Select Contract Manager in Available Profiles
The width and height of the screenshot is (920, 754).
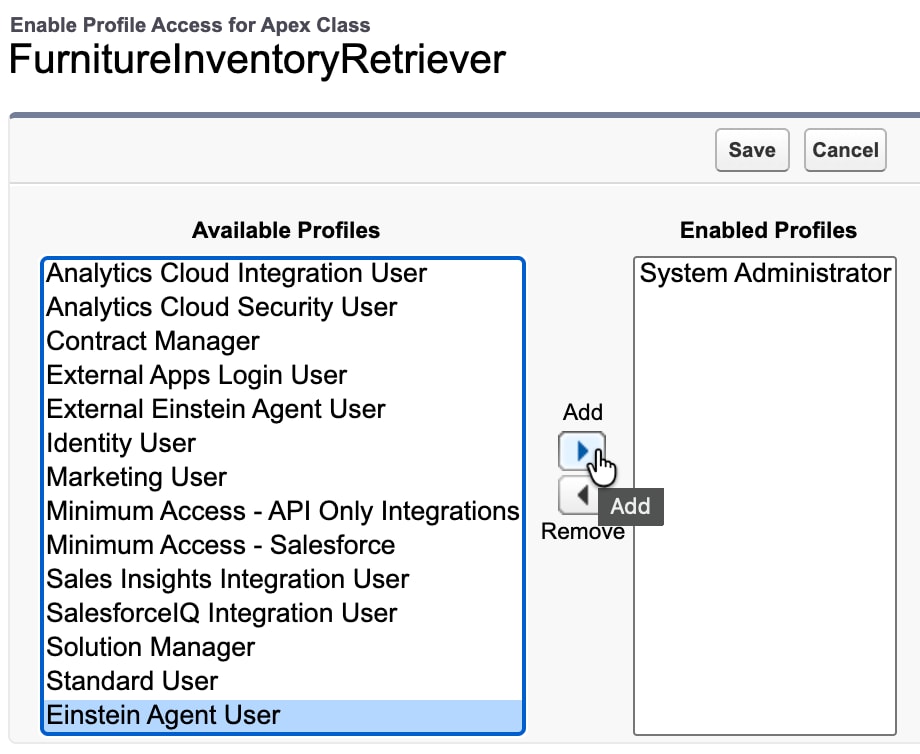click(x=283, y=342)
